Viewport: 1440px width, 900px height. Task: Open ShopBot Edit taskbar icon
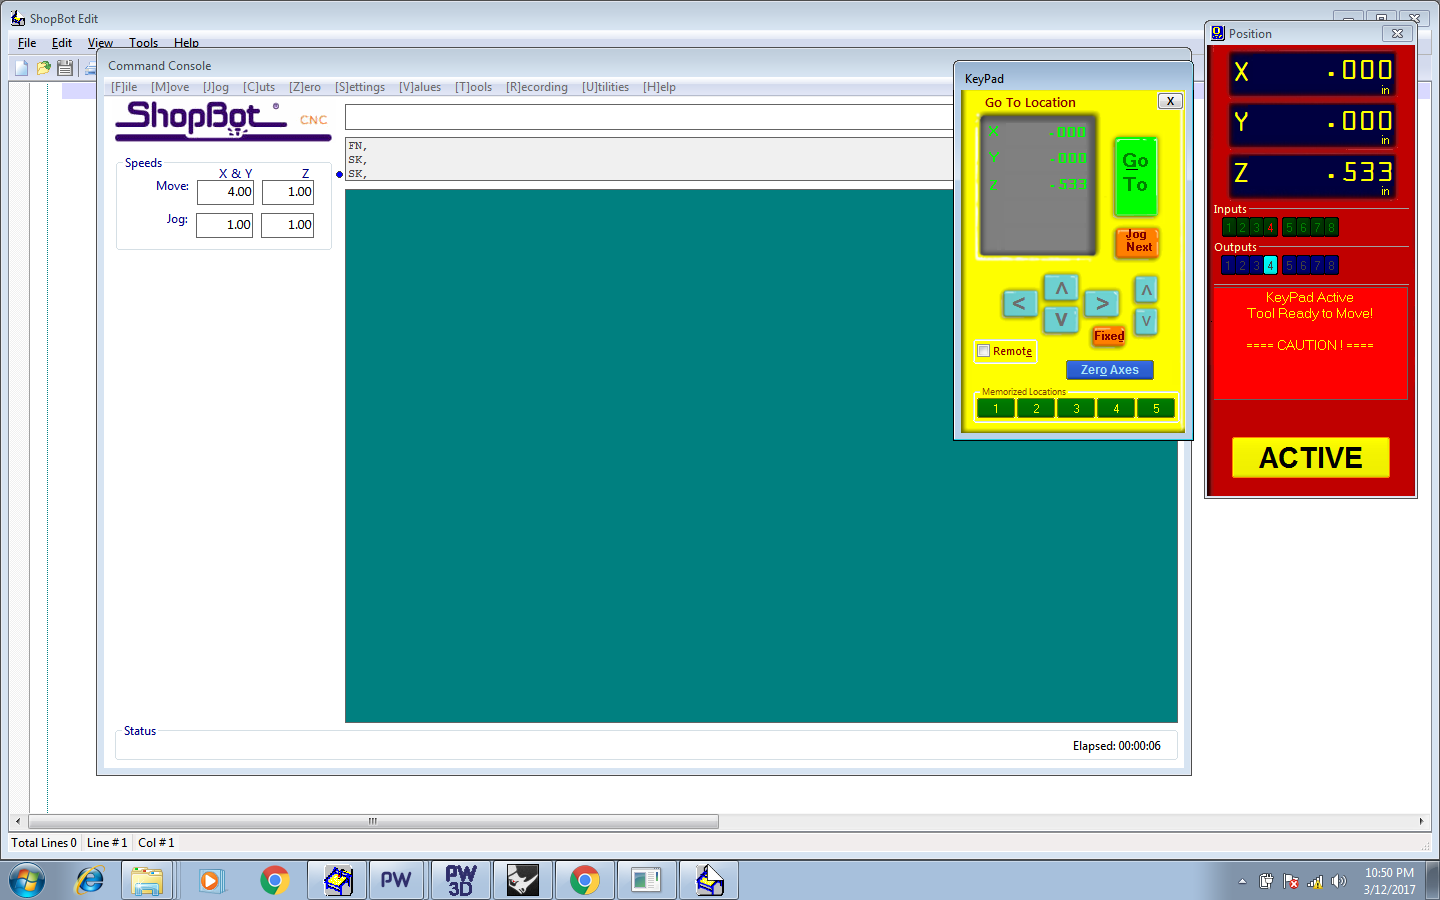(x=709, y=880)
